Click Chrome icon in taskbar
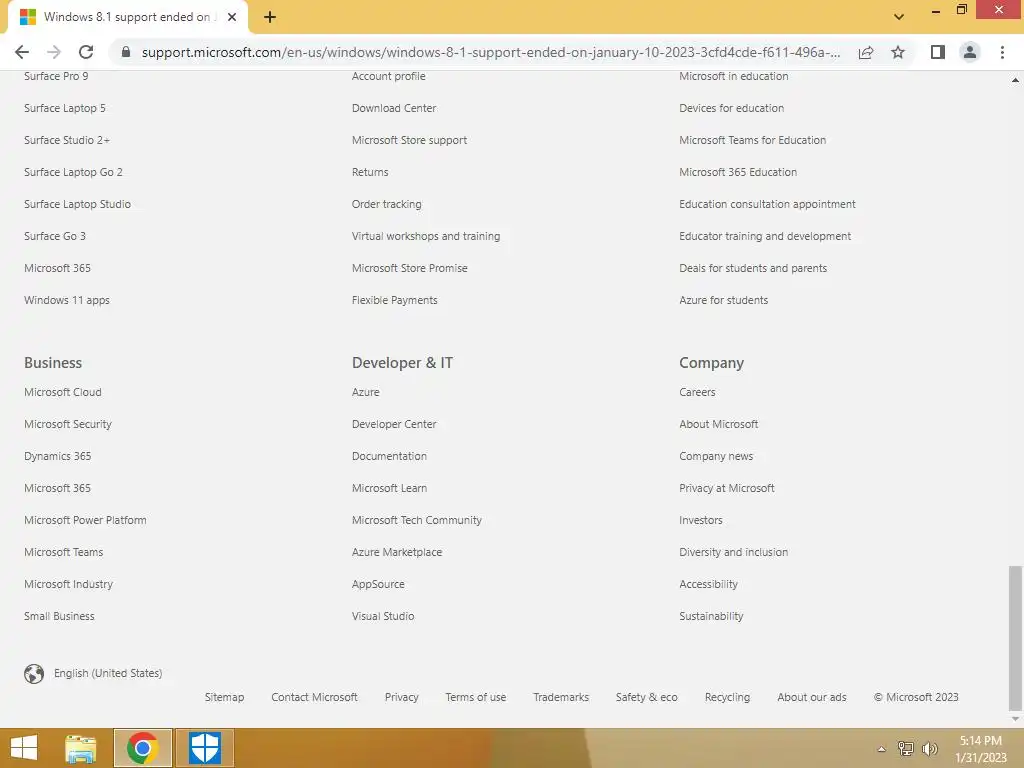 point(142,748)
